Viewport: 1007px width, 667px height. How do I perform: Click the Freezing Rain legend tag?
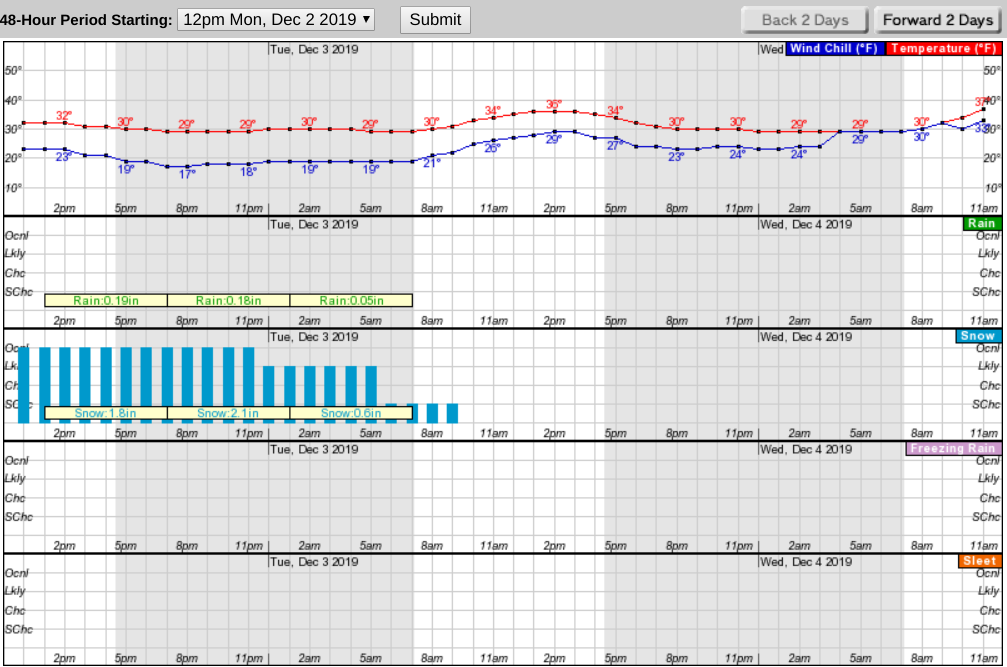click(953, 449)
